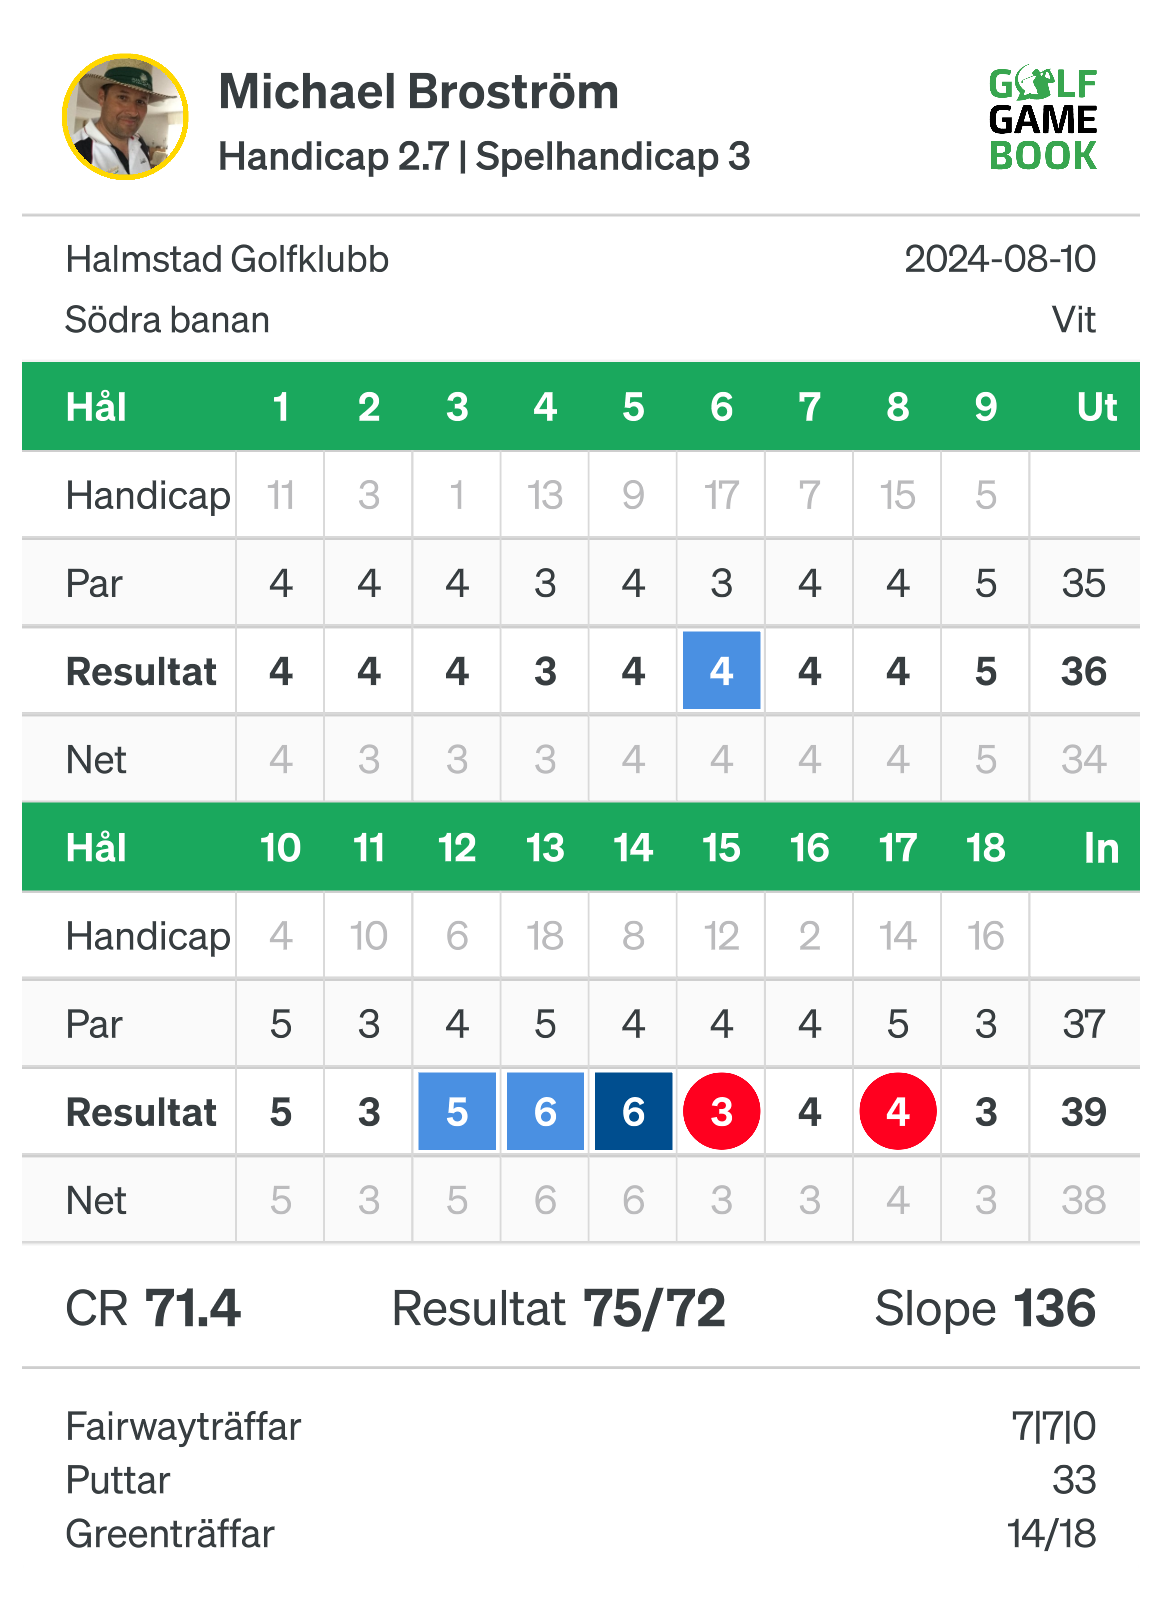
Task: Click the red birdie circle on hole 15
Action: [x=721, y=1111]
